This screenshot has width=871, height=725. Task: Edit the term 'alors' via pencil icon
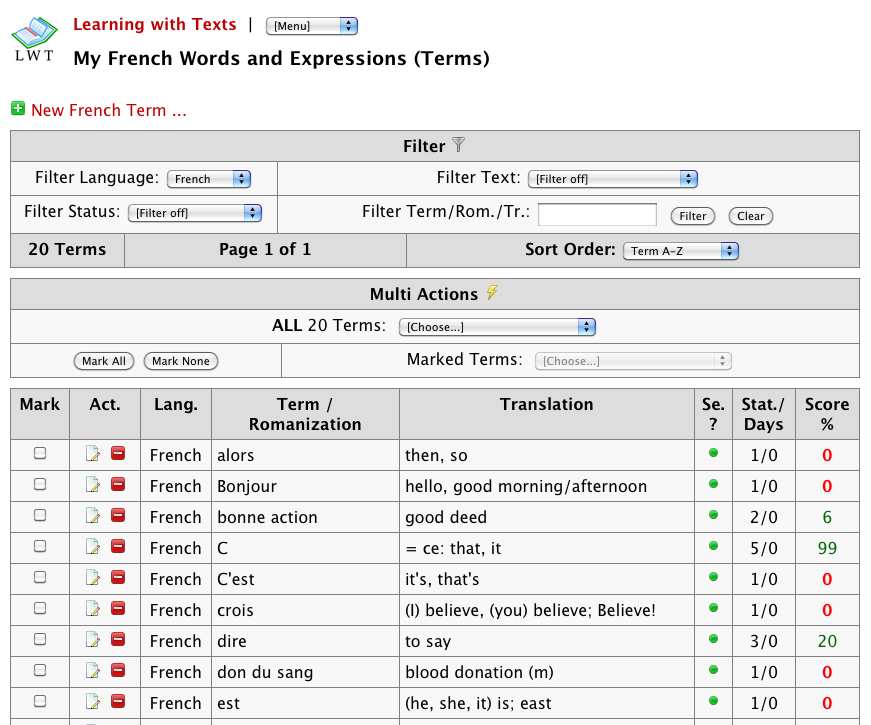coord(94,455)
